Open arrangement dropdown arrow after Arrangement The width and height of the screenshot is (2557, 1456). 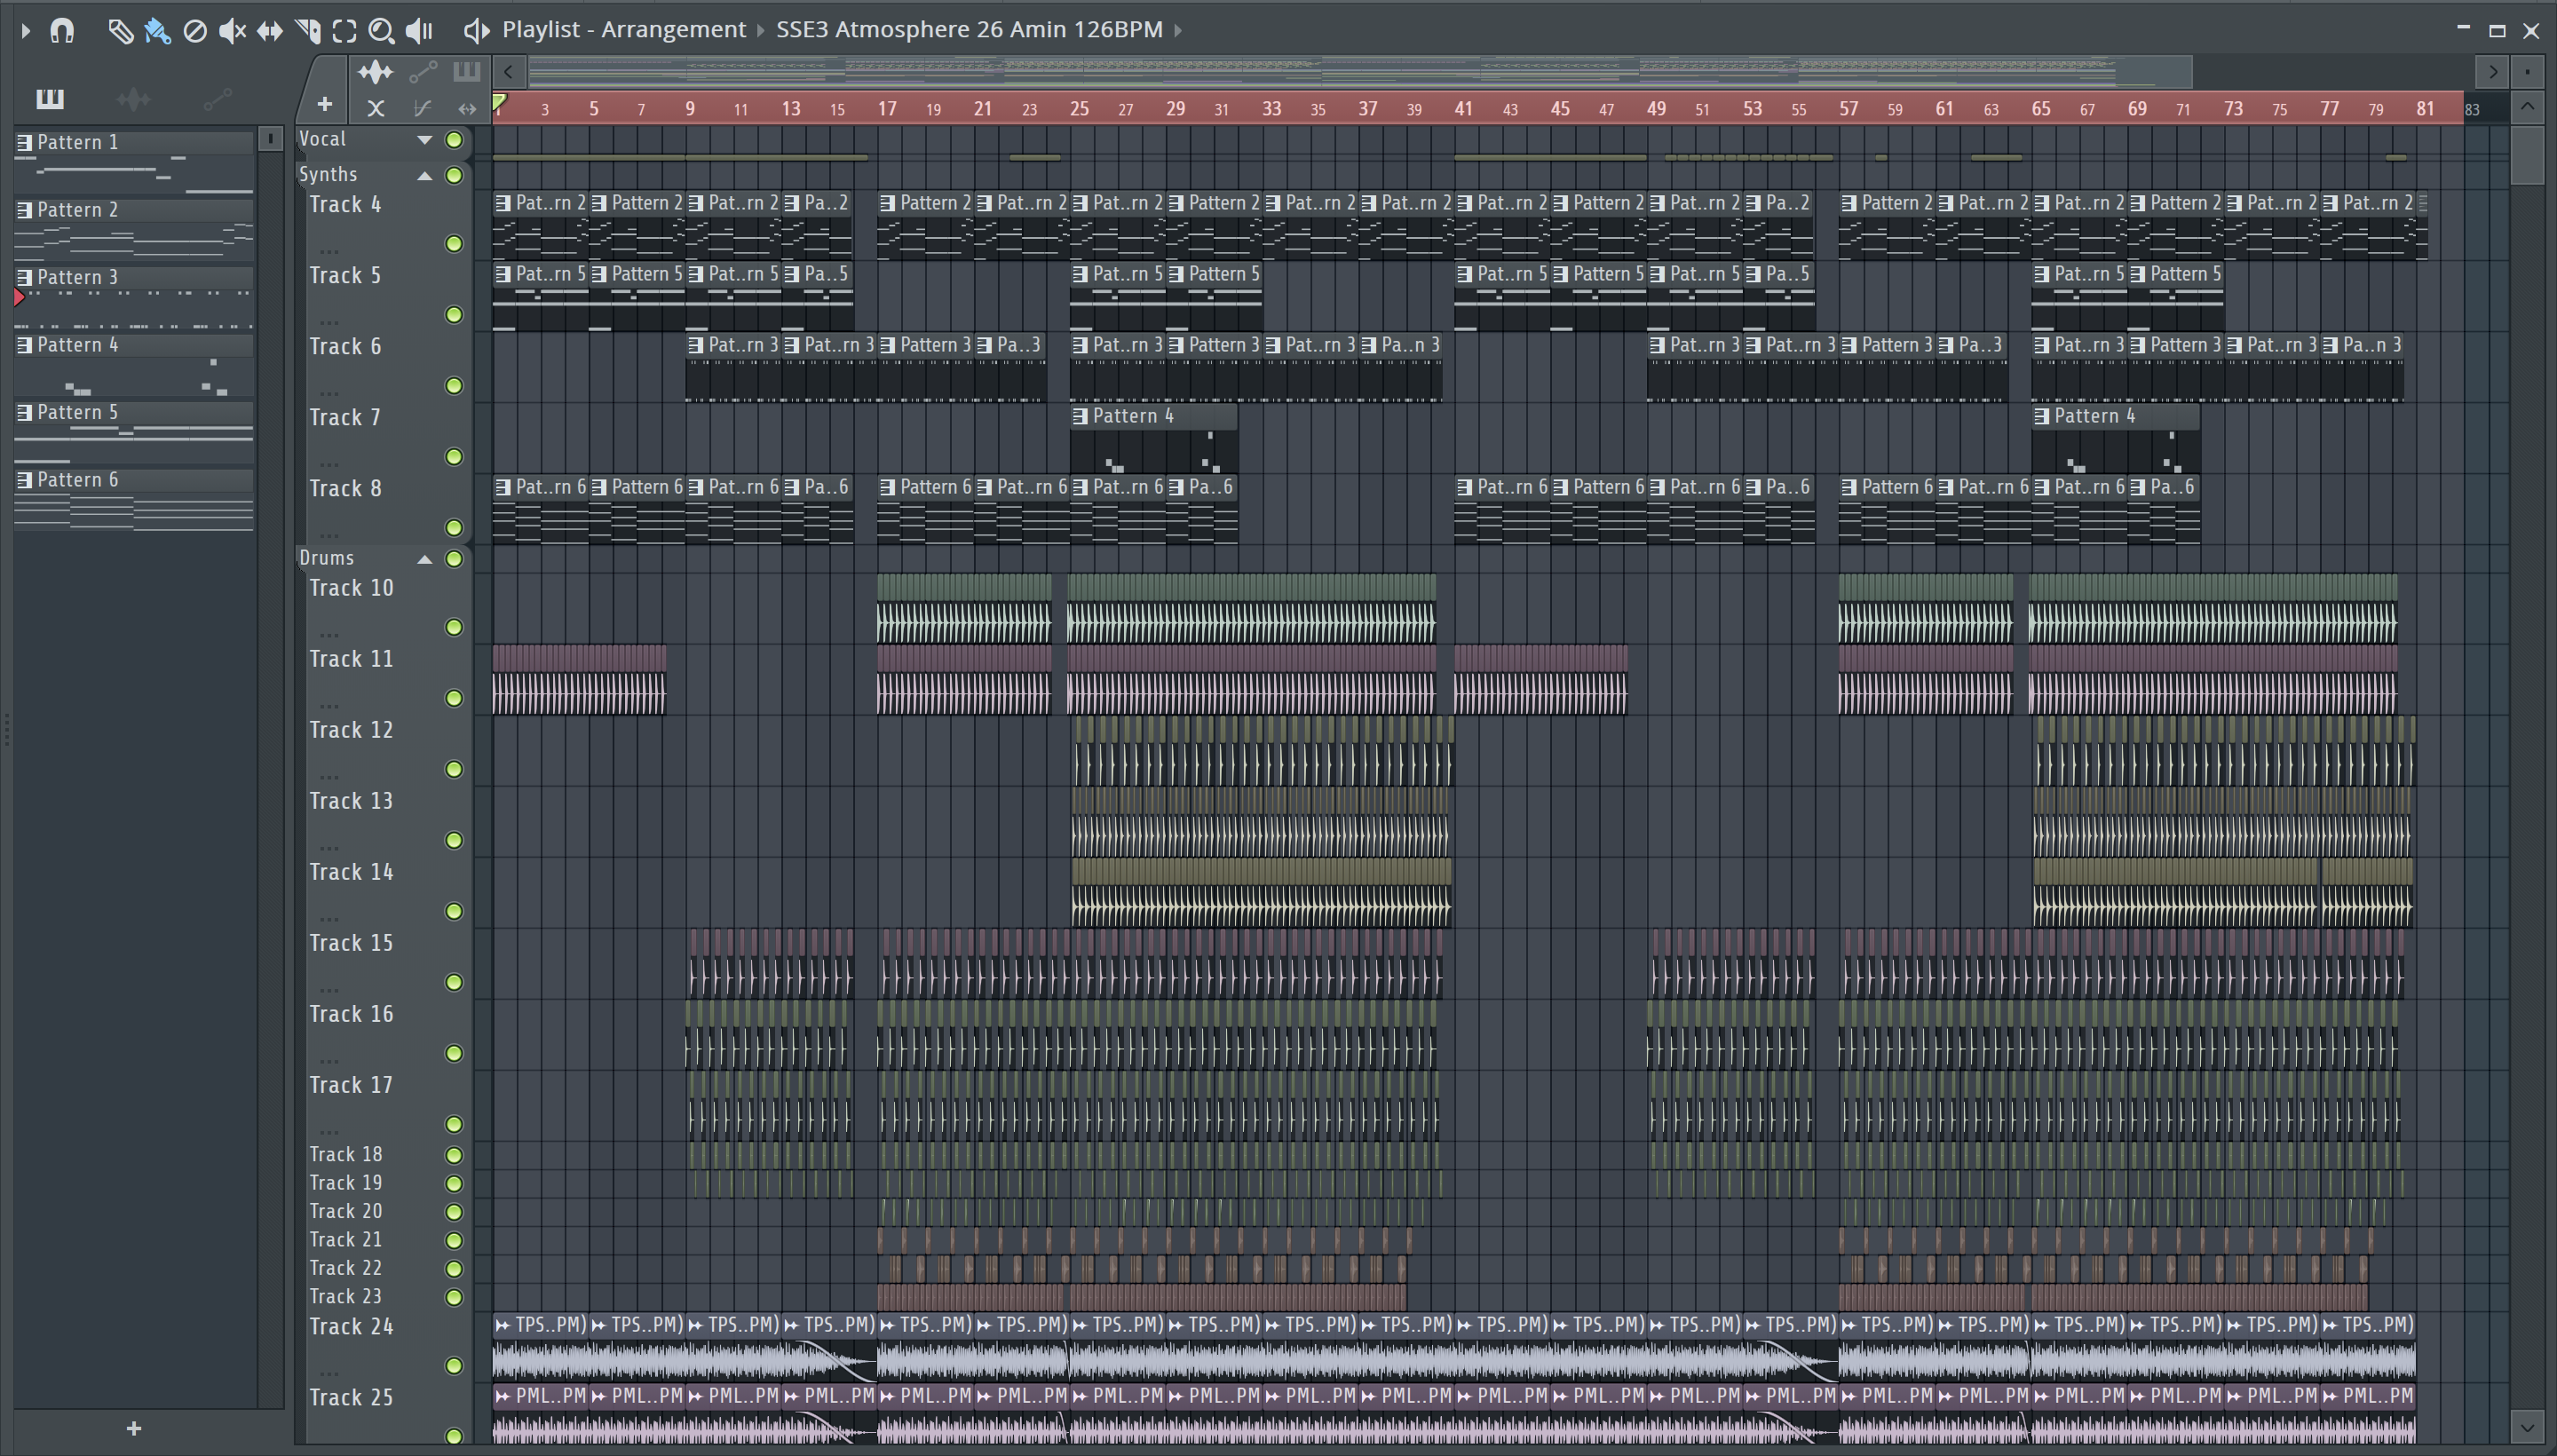click(760, 31)
